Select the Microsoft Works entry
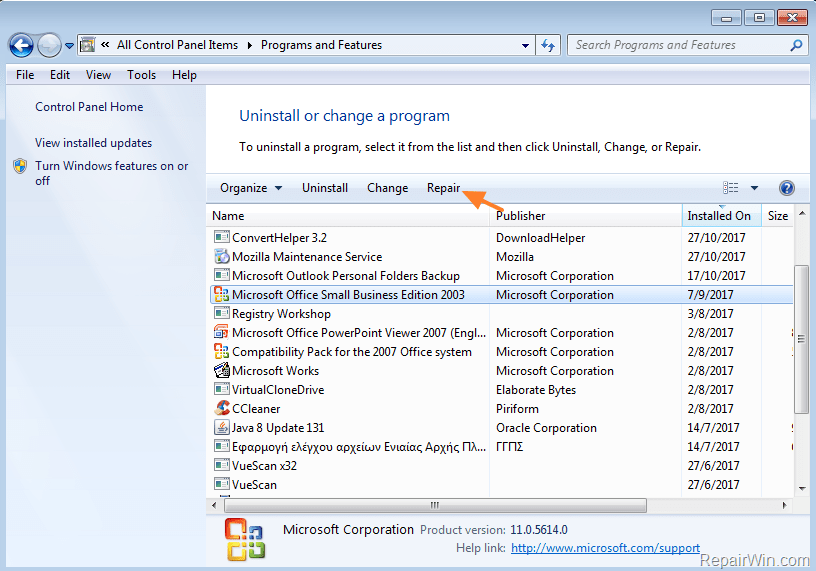Image resolution: width=816 pixels, height=571 pixels. click(x=502, y=371)
